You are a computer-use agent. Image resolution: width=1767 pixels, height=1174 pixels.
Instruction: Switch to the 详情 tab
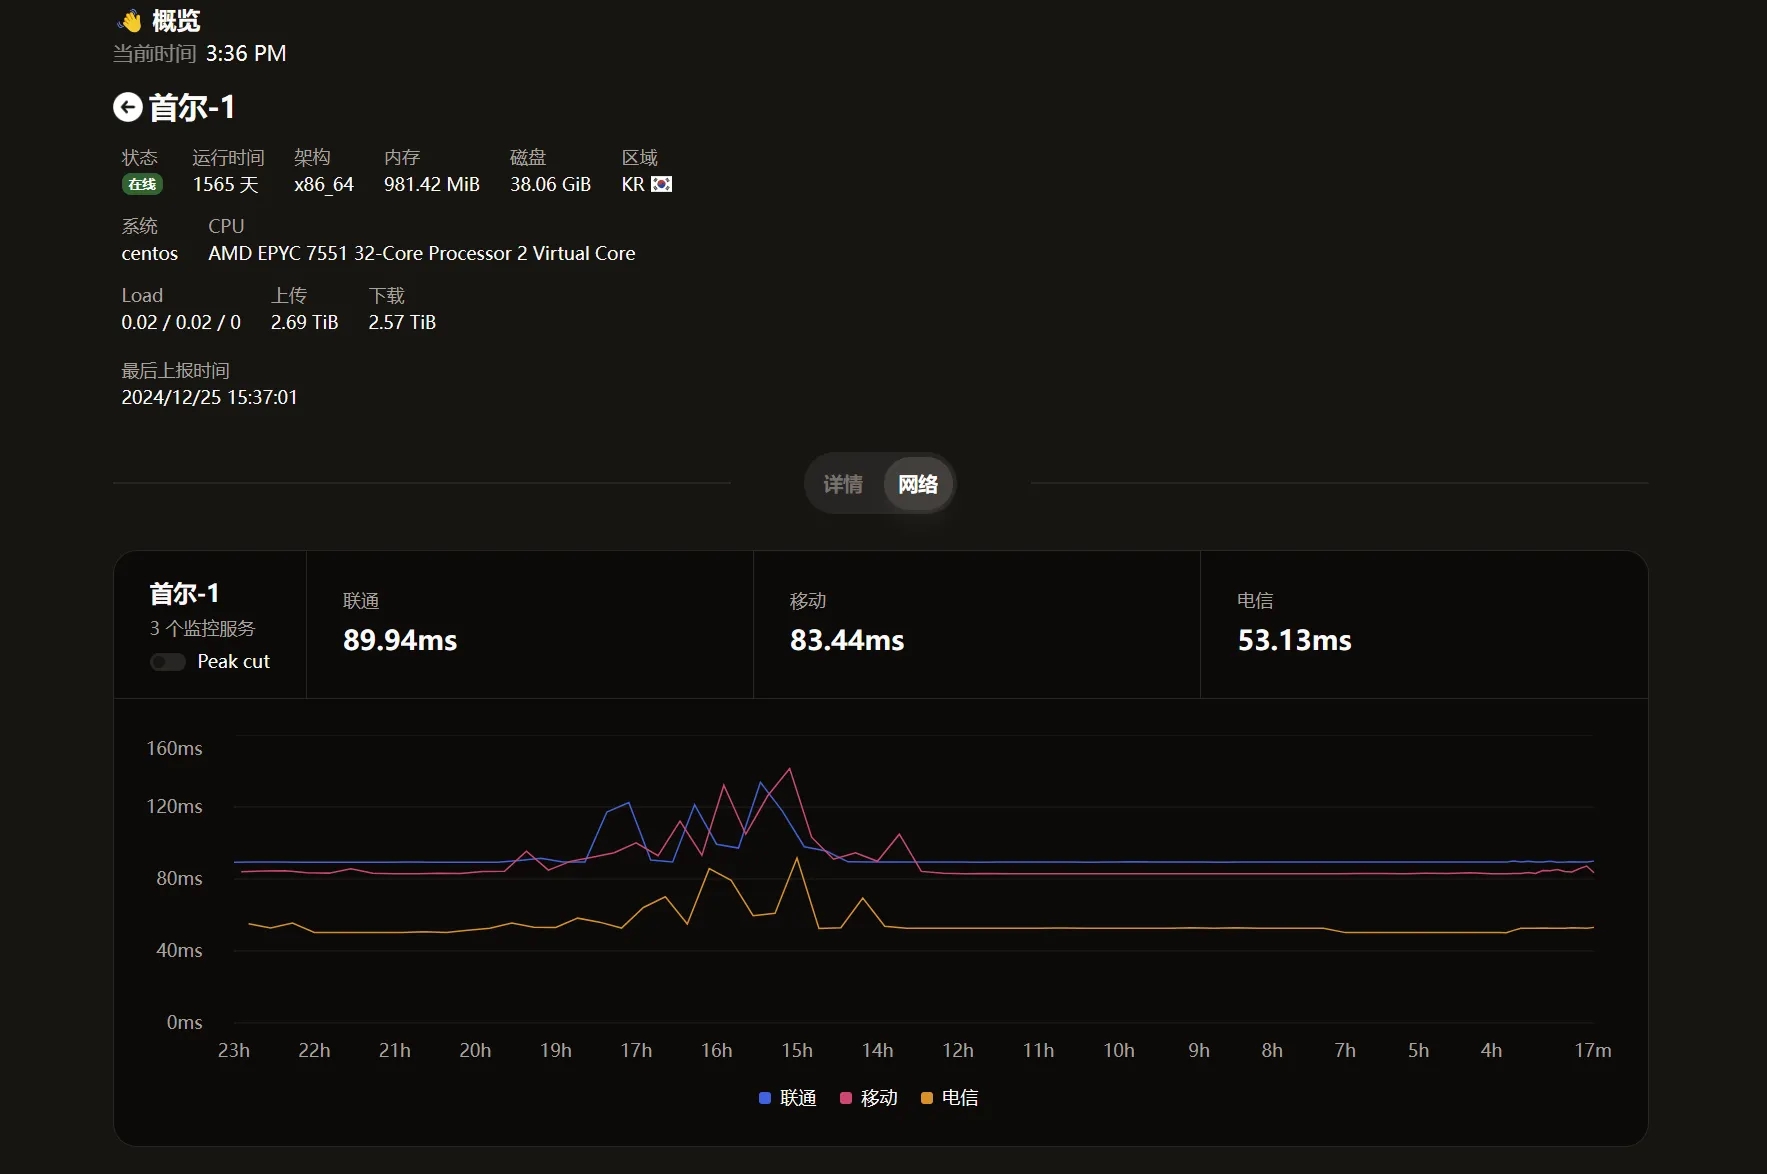point(843,485)
